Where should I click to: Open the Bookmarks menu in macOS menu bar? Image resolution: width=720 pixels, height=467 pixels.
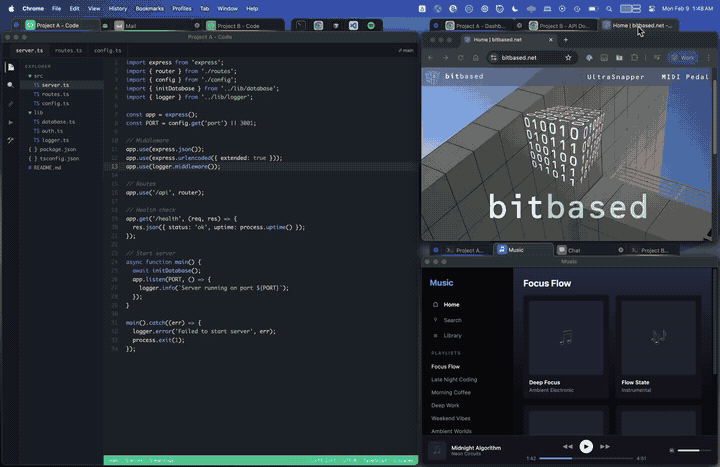(x=150, y=8)
